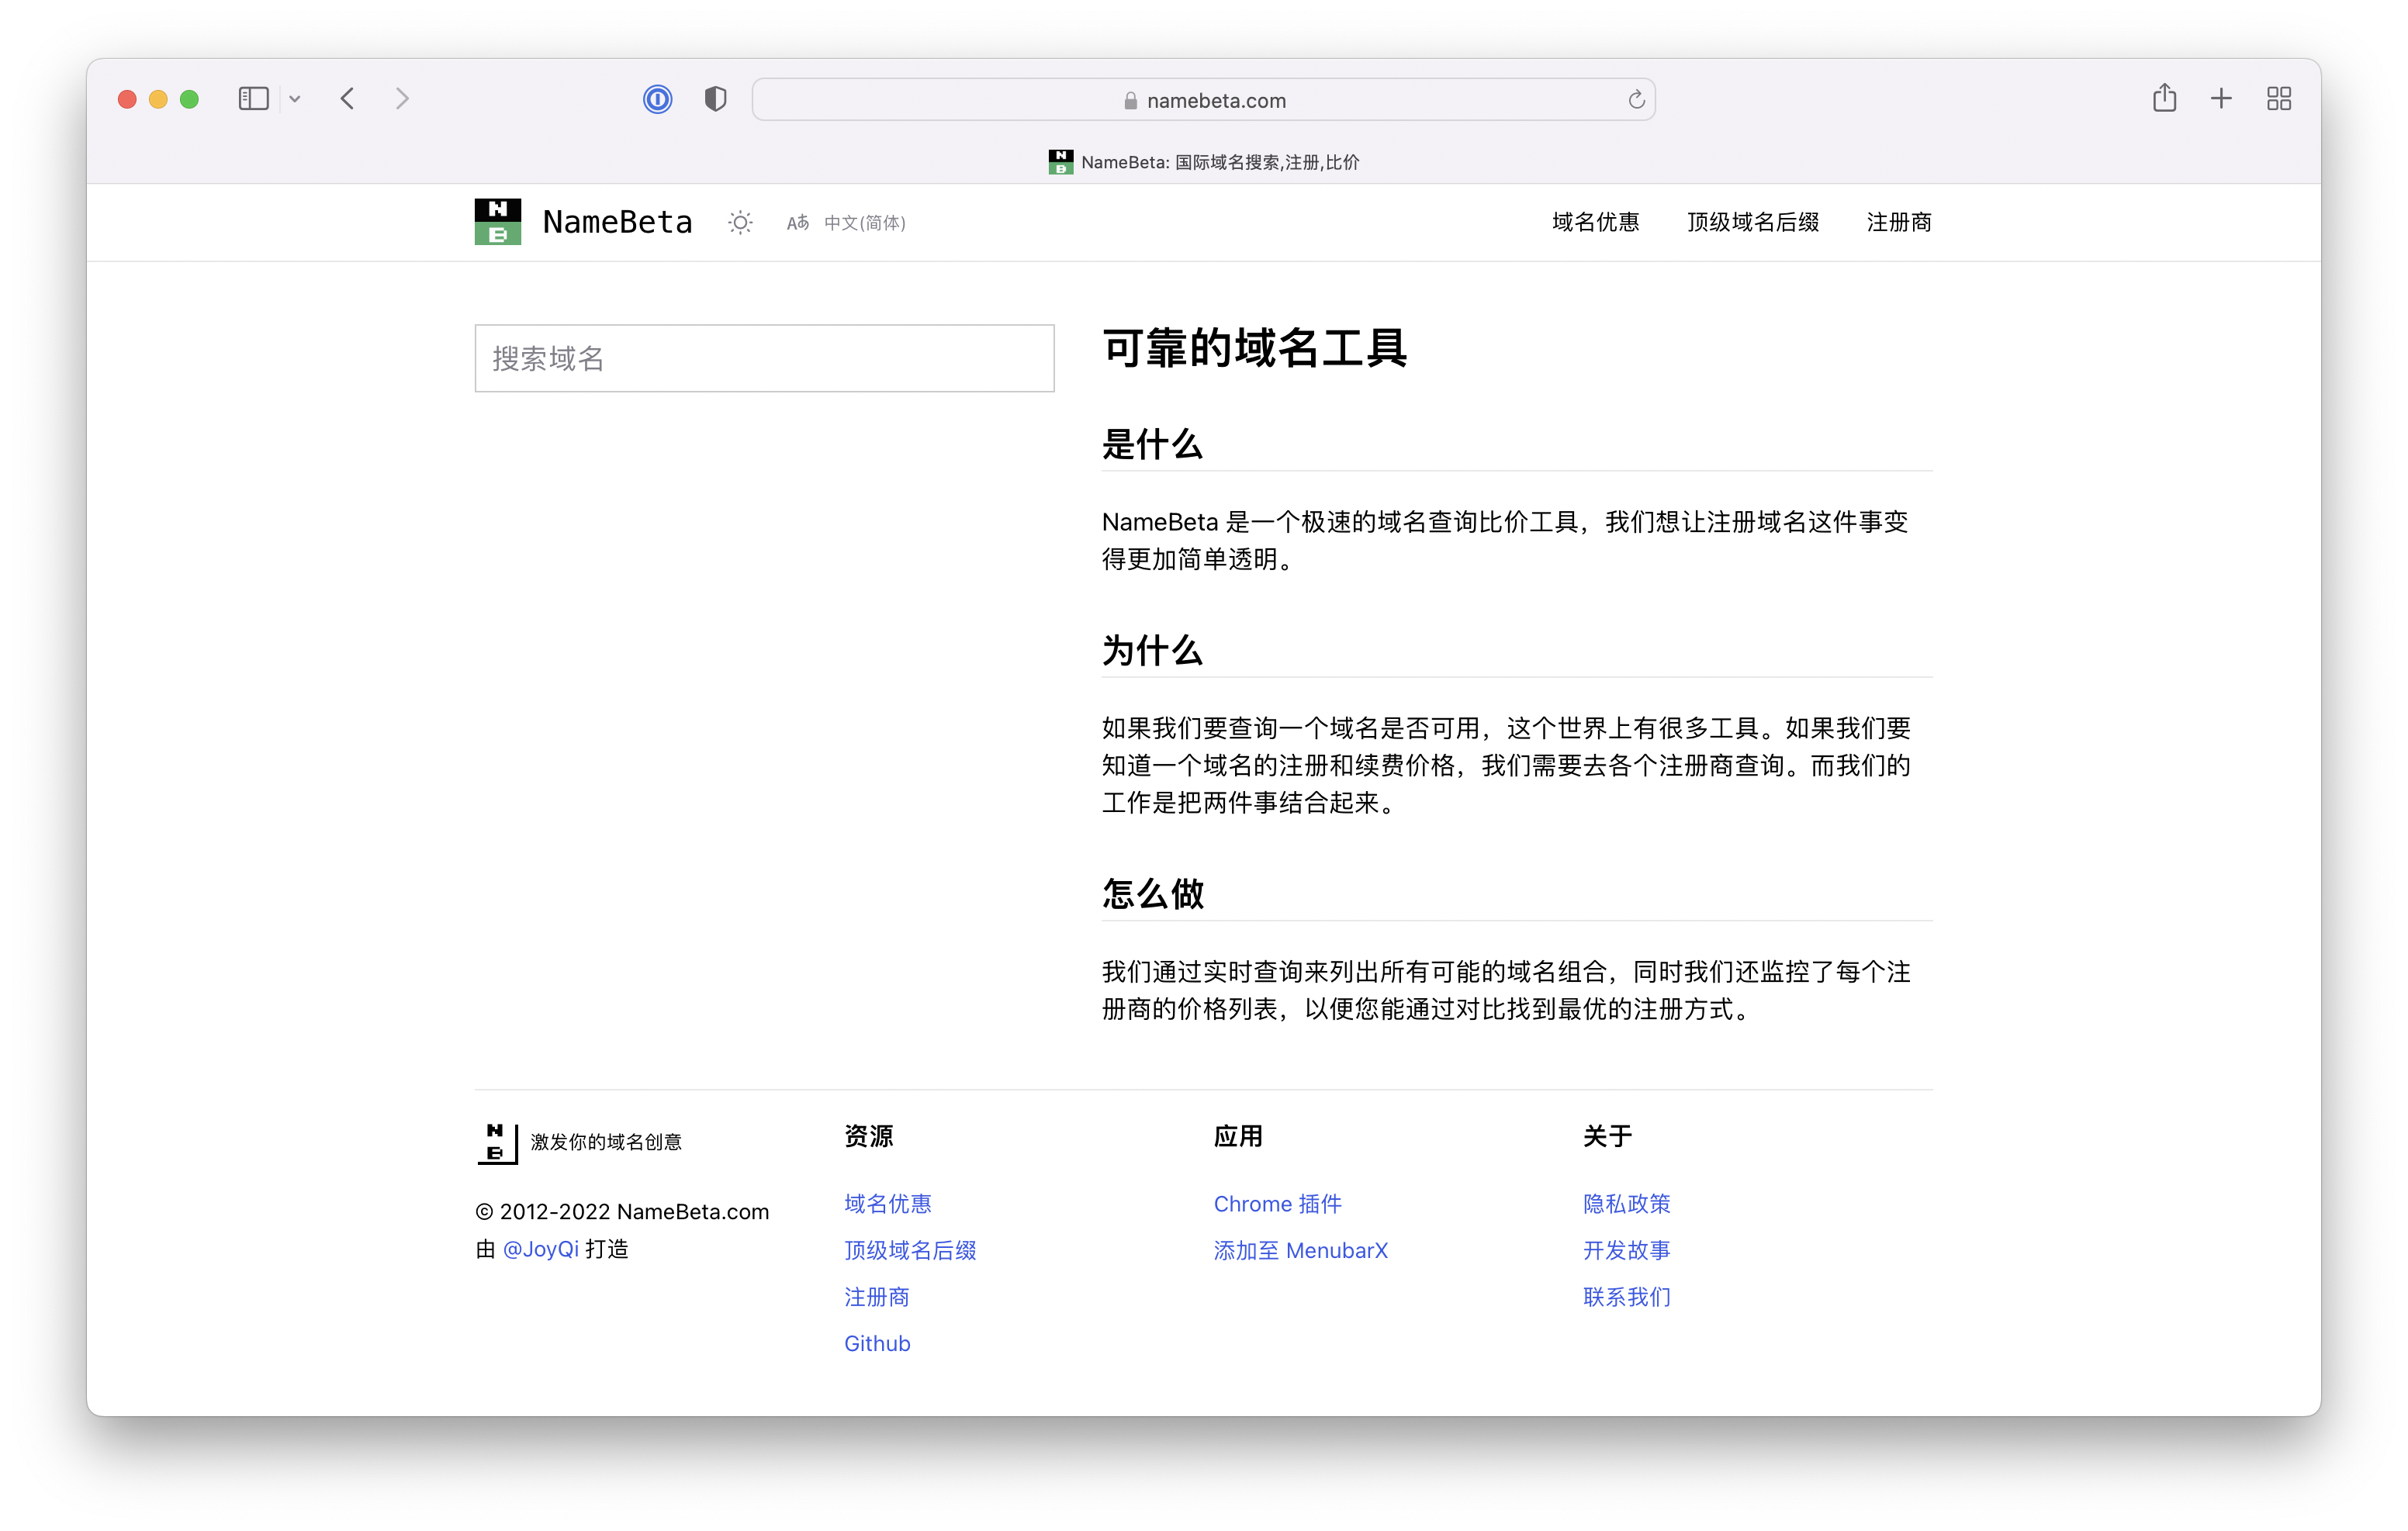Screen dimensions: 2408x1531
Task: Open footer 顶级域名后缀 link
Action: tap(910, 1250)
